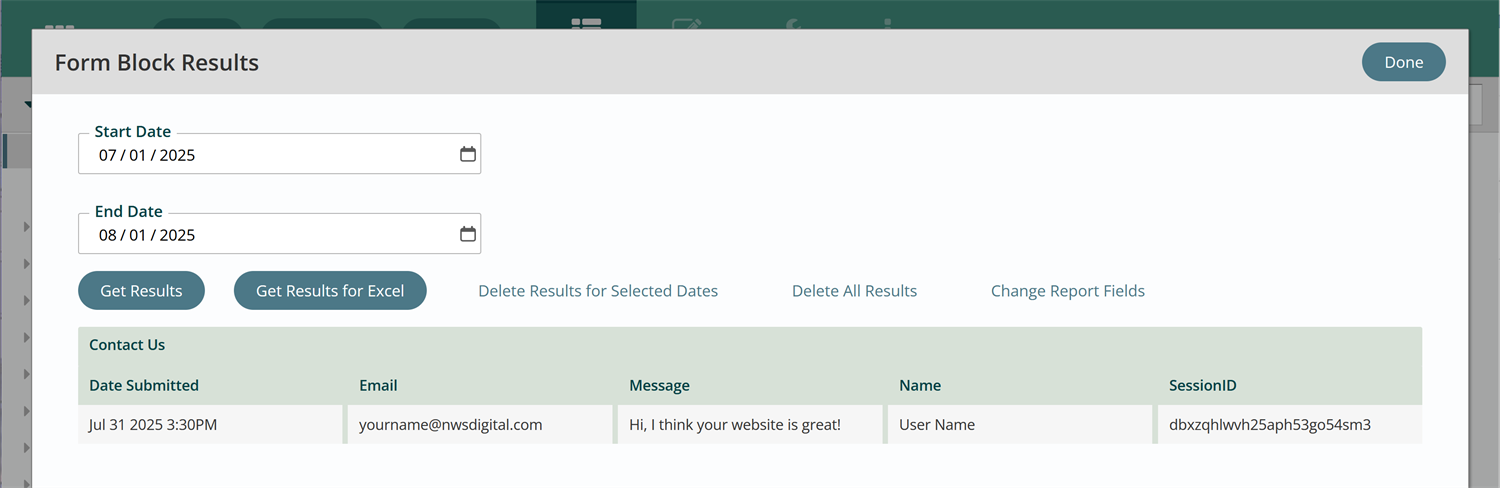Click the Jul 31 2025 3:30PM cell

click(x=210, y=424)
